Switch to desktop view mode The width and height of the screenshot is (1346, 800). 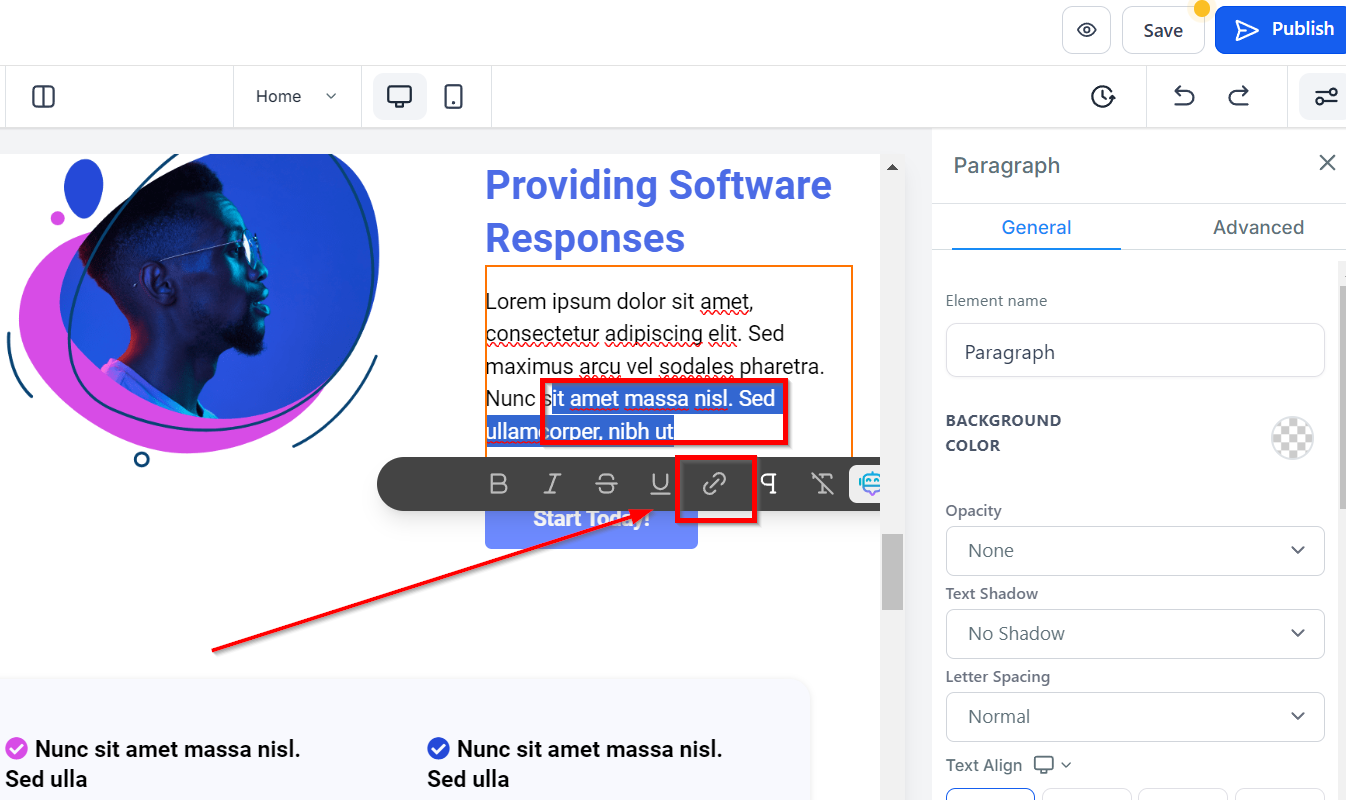[400, 97]
